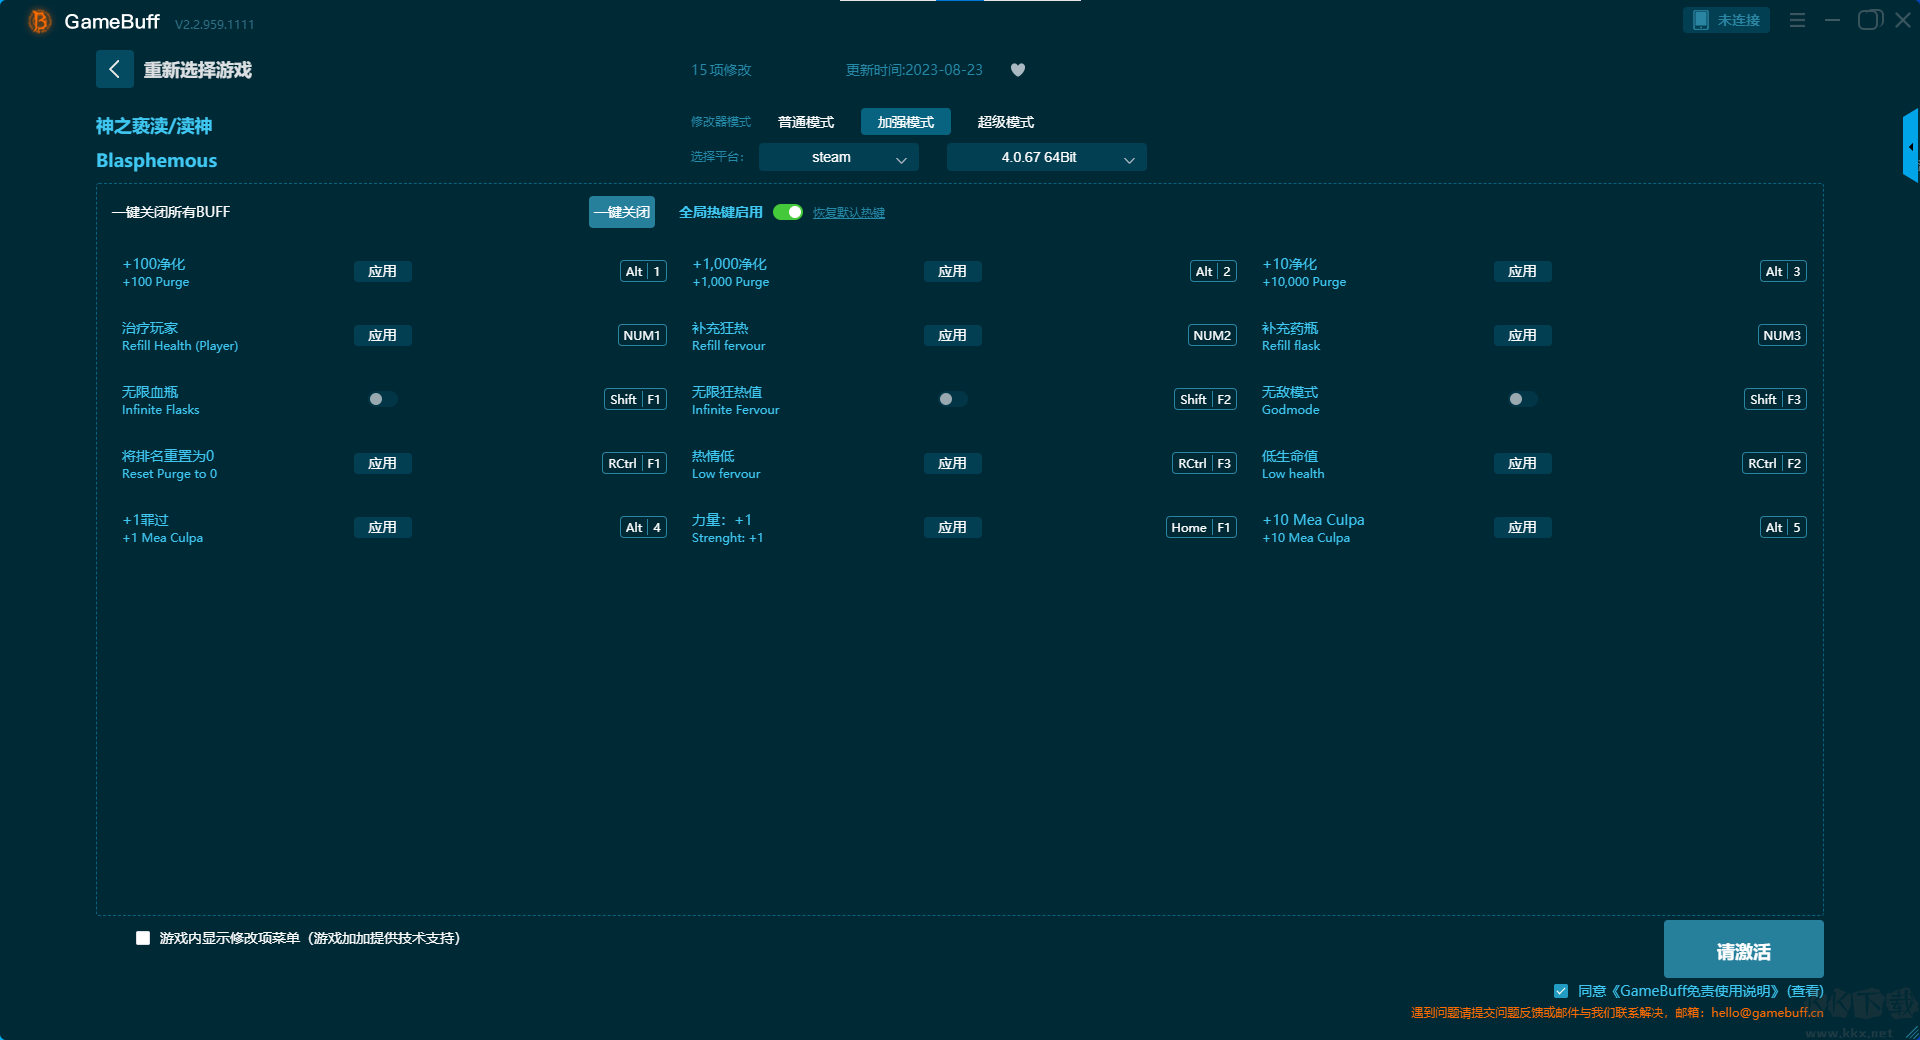The width and height of the screenshot is (1920, 1040).
Task: Switch to 普通模式 tab
Action: tap(806, 122)
